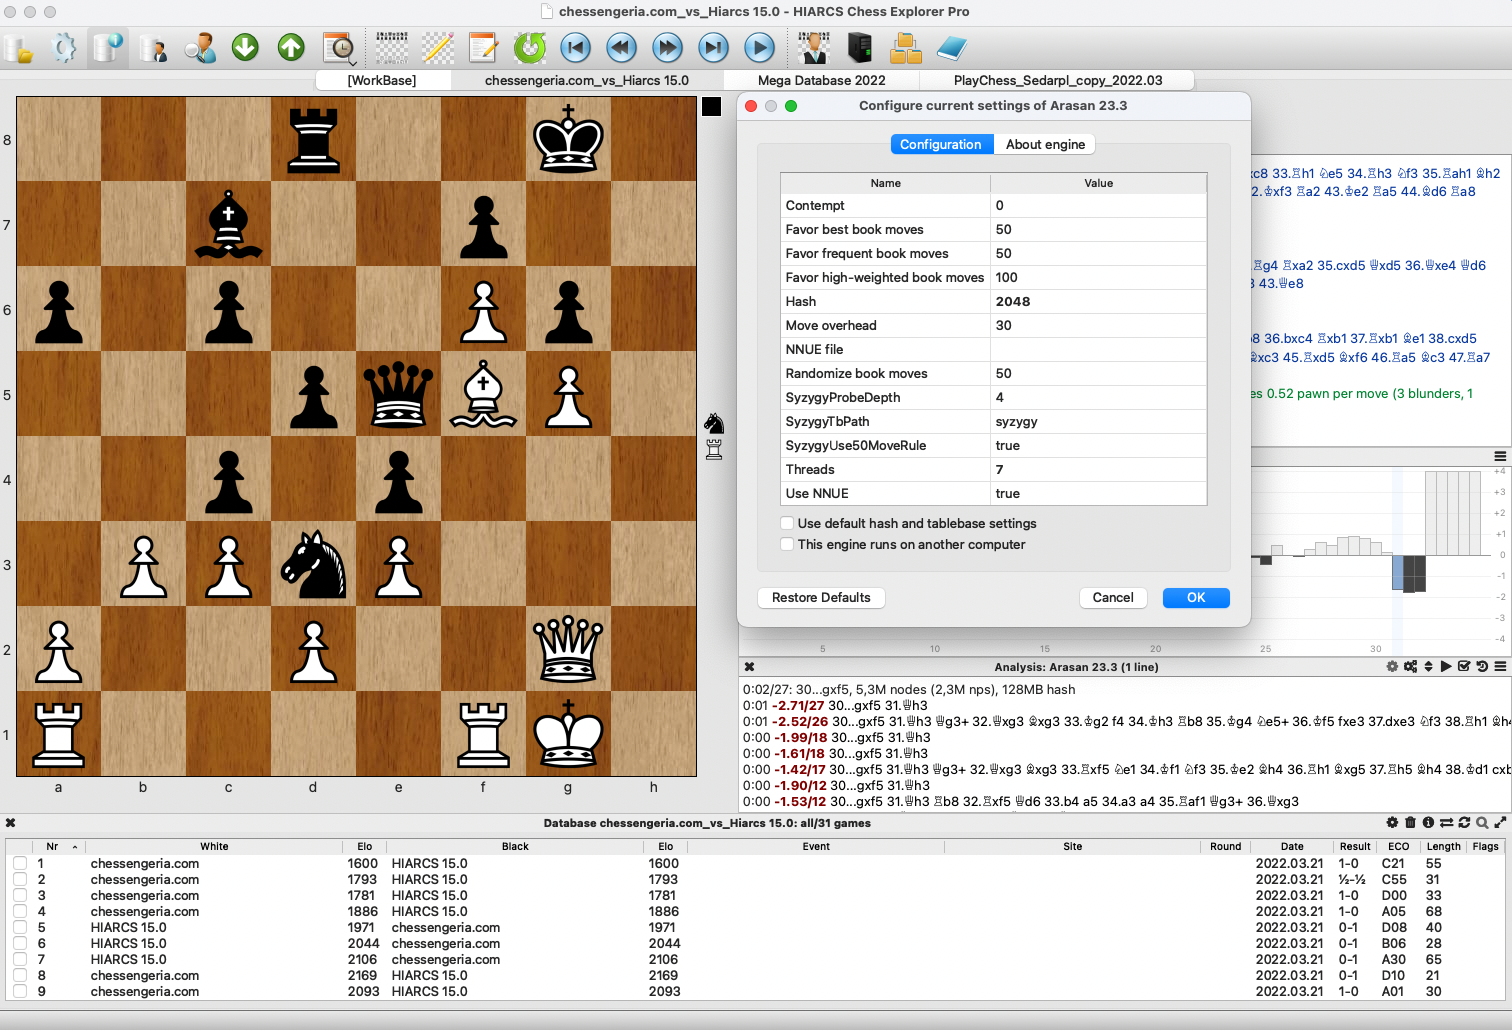Open the database info icon
Screen dimensions: 1512x1030
(108, 48)
